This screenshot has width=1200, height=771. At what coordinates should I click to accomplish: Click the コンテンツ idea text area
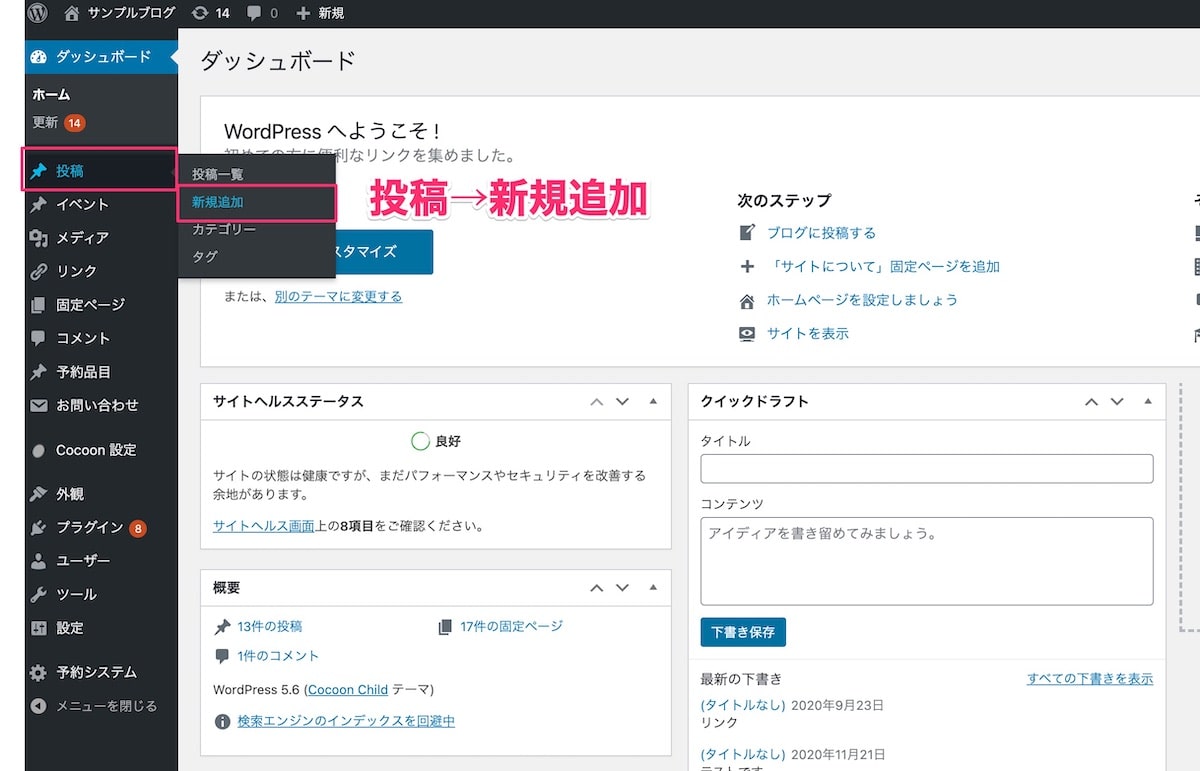click(927, 561)
